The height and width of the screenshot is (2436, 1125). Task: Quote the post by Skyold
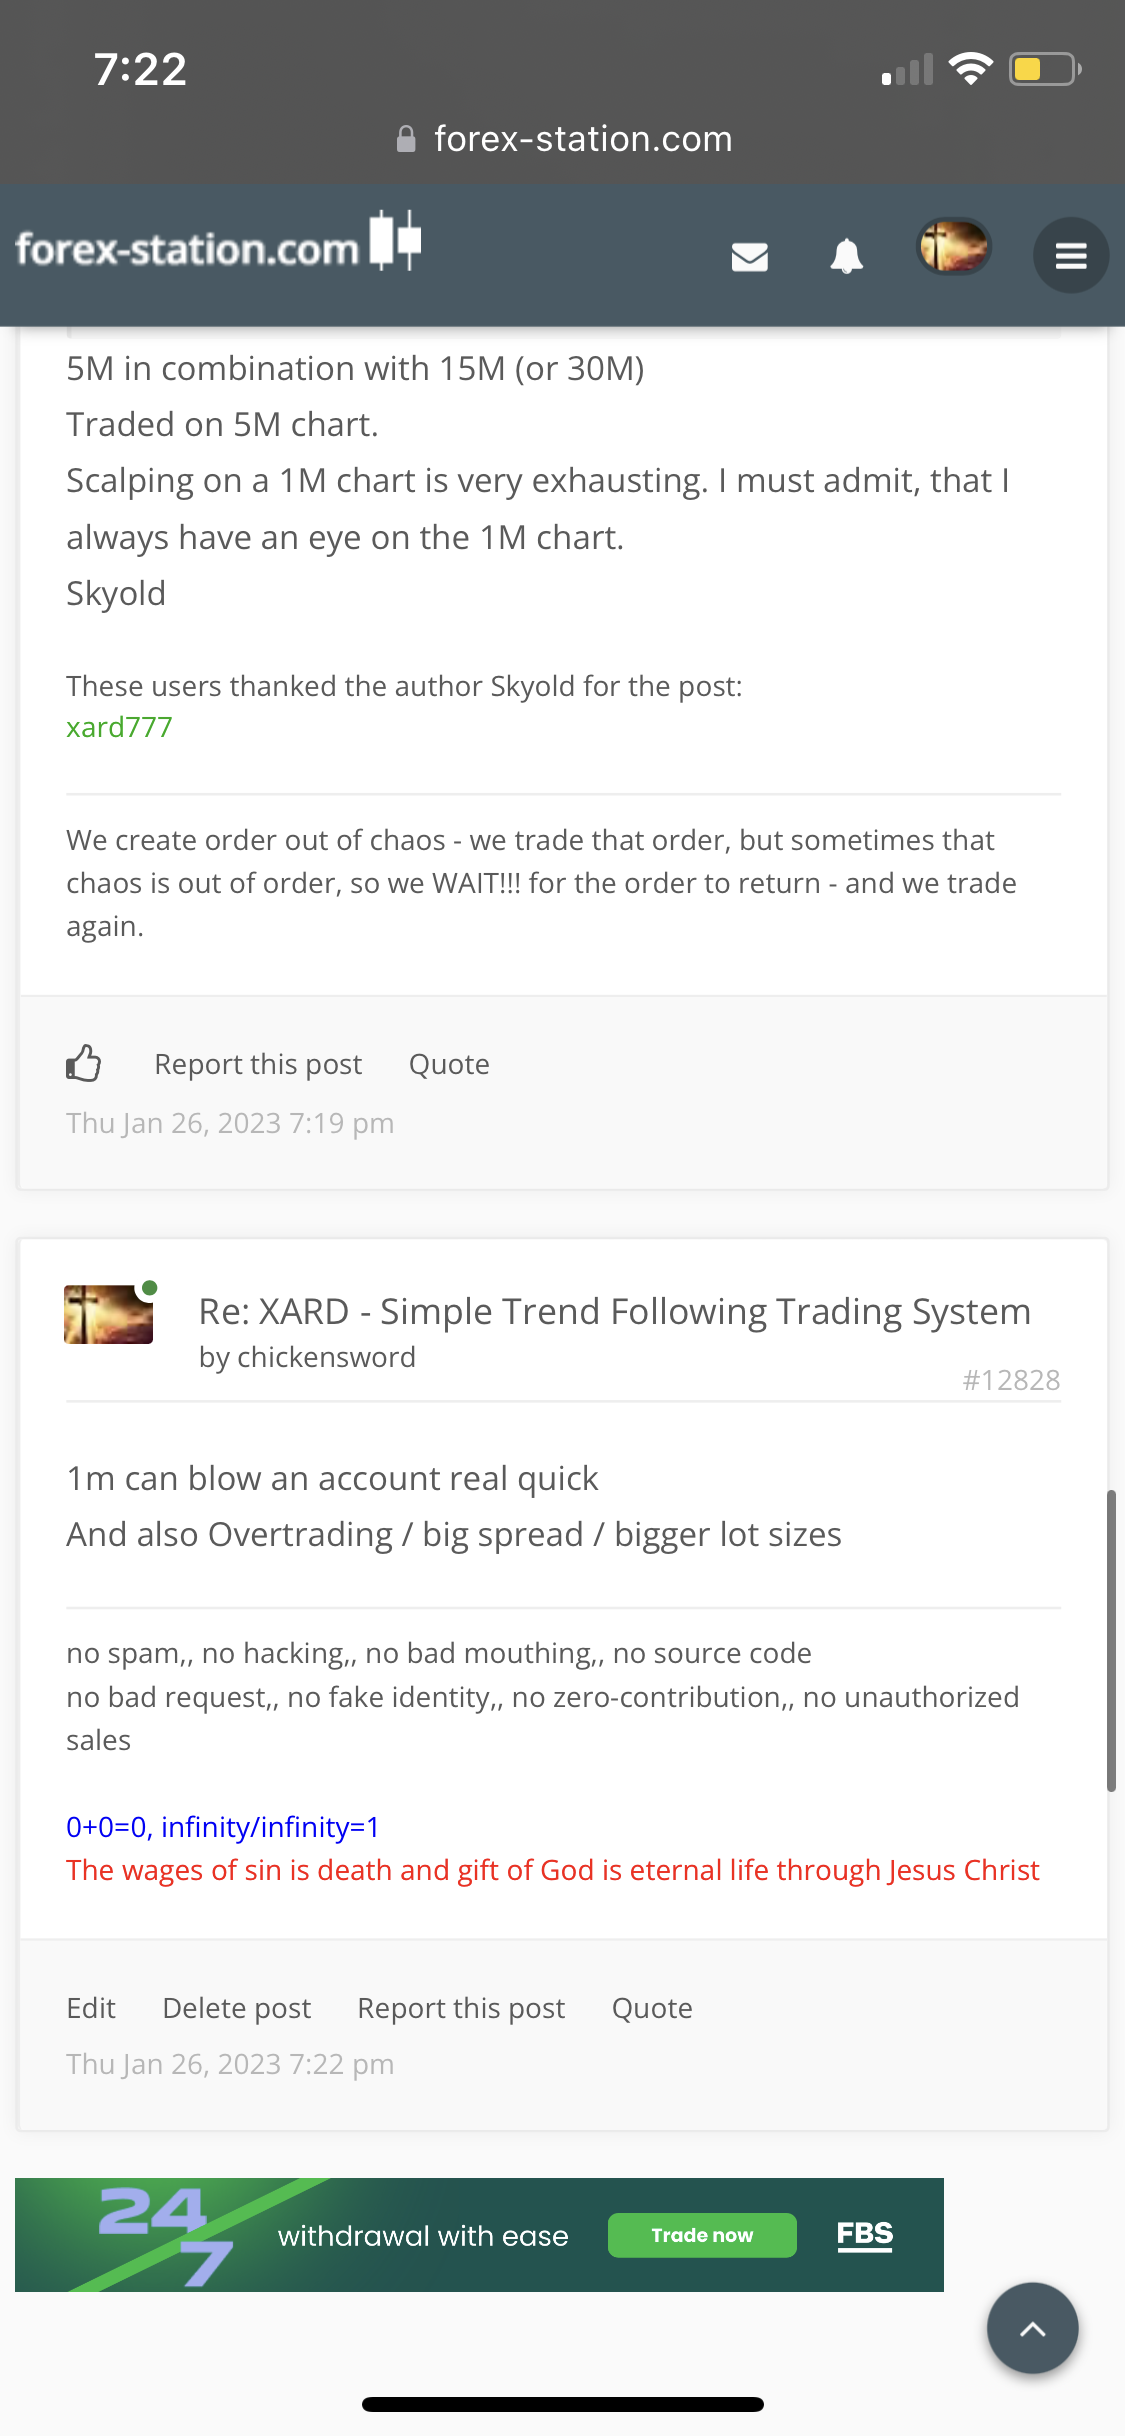449,1064
